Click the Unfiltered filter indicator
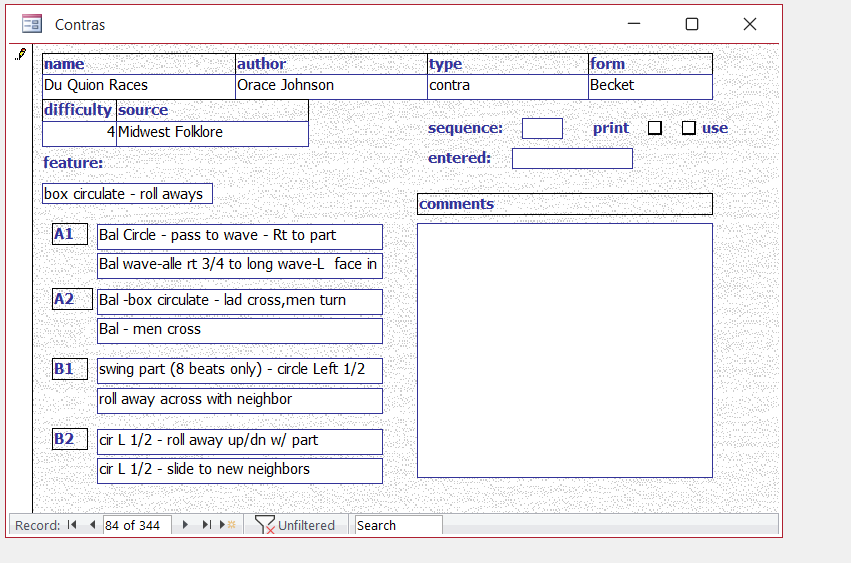This screenshot has width=851, height=563. click(296, 525)
